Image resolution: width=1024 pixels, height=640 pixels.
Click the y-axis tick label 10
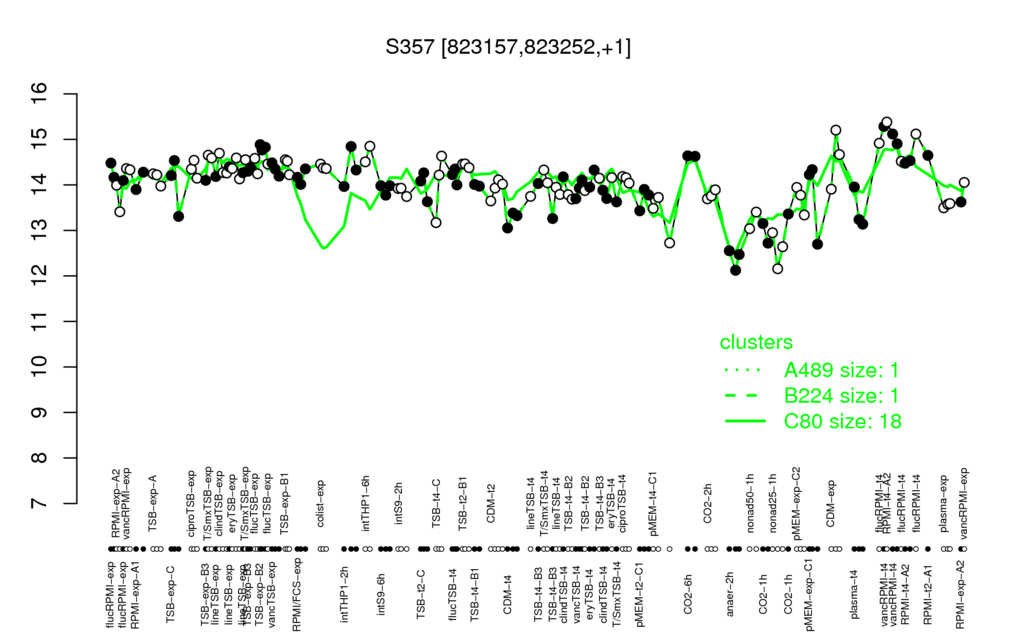click(40, 367)
